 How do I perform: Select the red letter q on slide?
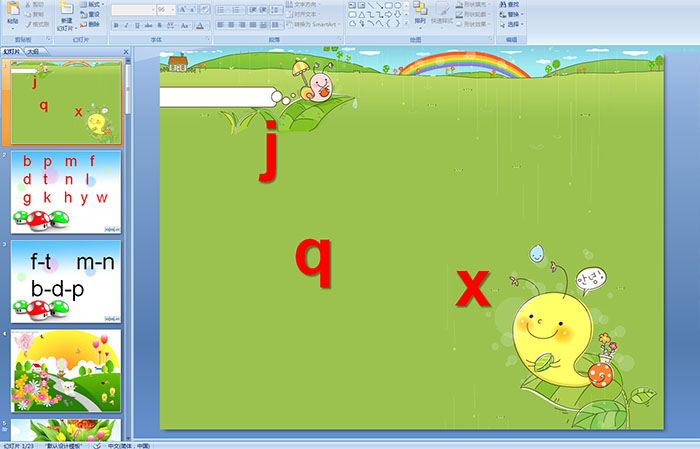[x=314, y=262]
